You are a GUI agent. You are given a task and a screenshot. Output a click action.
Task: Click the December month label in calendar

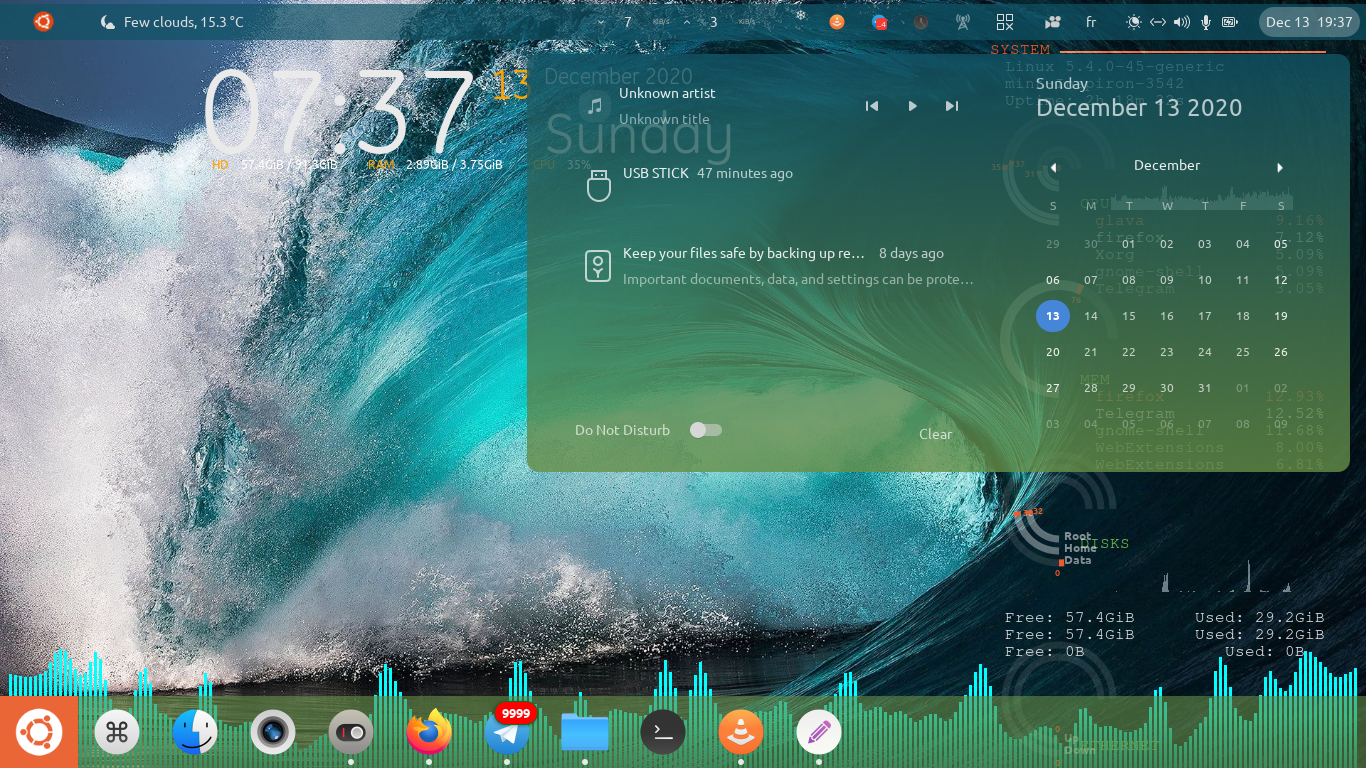1167,165
